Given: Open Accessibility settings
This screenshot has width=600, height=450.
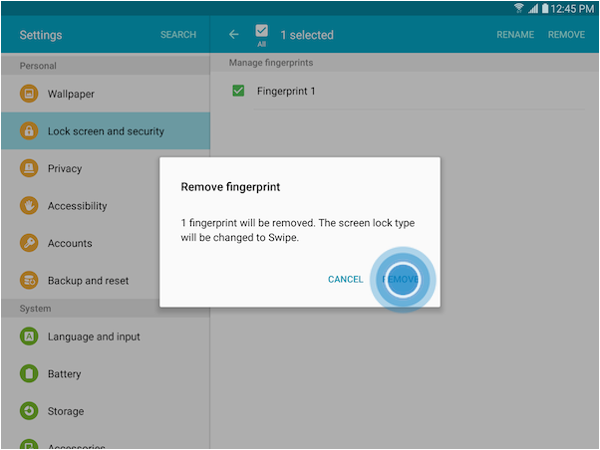Looking at the screenshot, I should click(80, 205).
